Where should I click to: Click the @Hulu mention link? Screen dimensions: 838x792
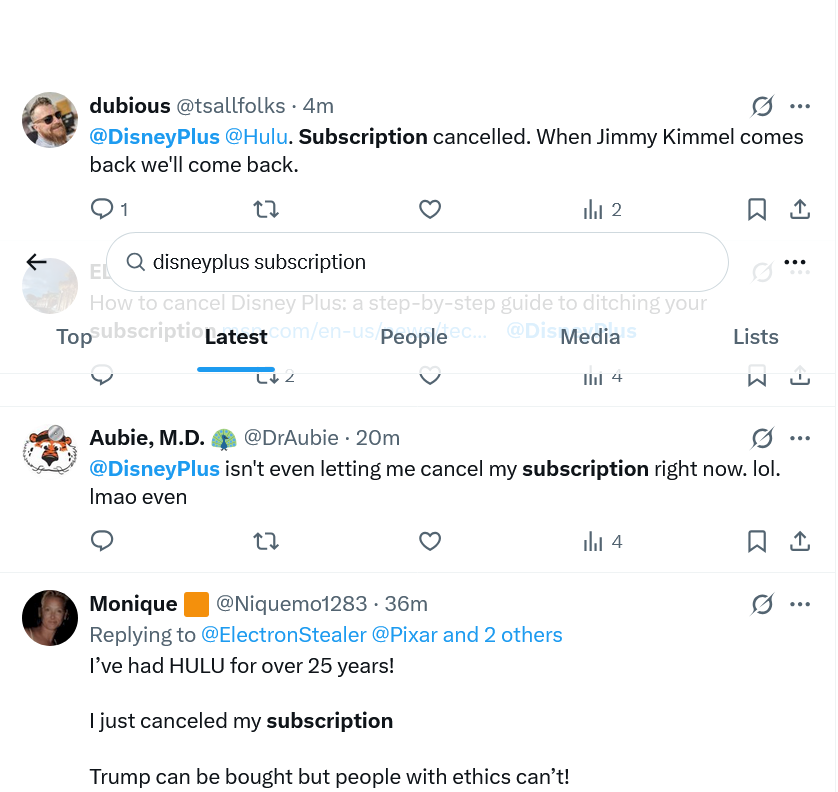click(x=256, y=137)
